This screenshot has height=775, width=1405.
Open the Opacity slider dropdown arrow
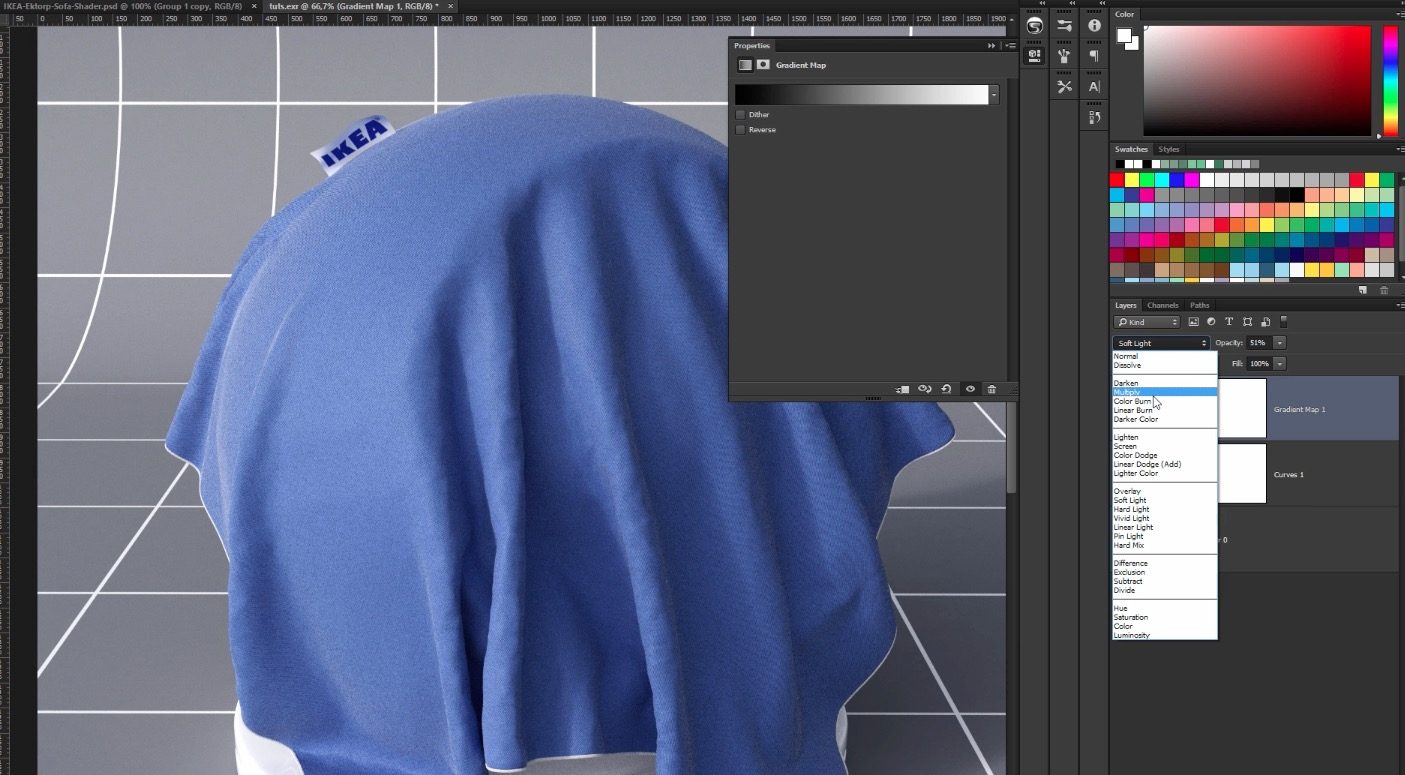pos(1280,343)
